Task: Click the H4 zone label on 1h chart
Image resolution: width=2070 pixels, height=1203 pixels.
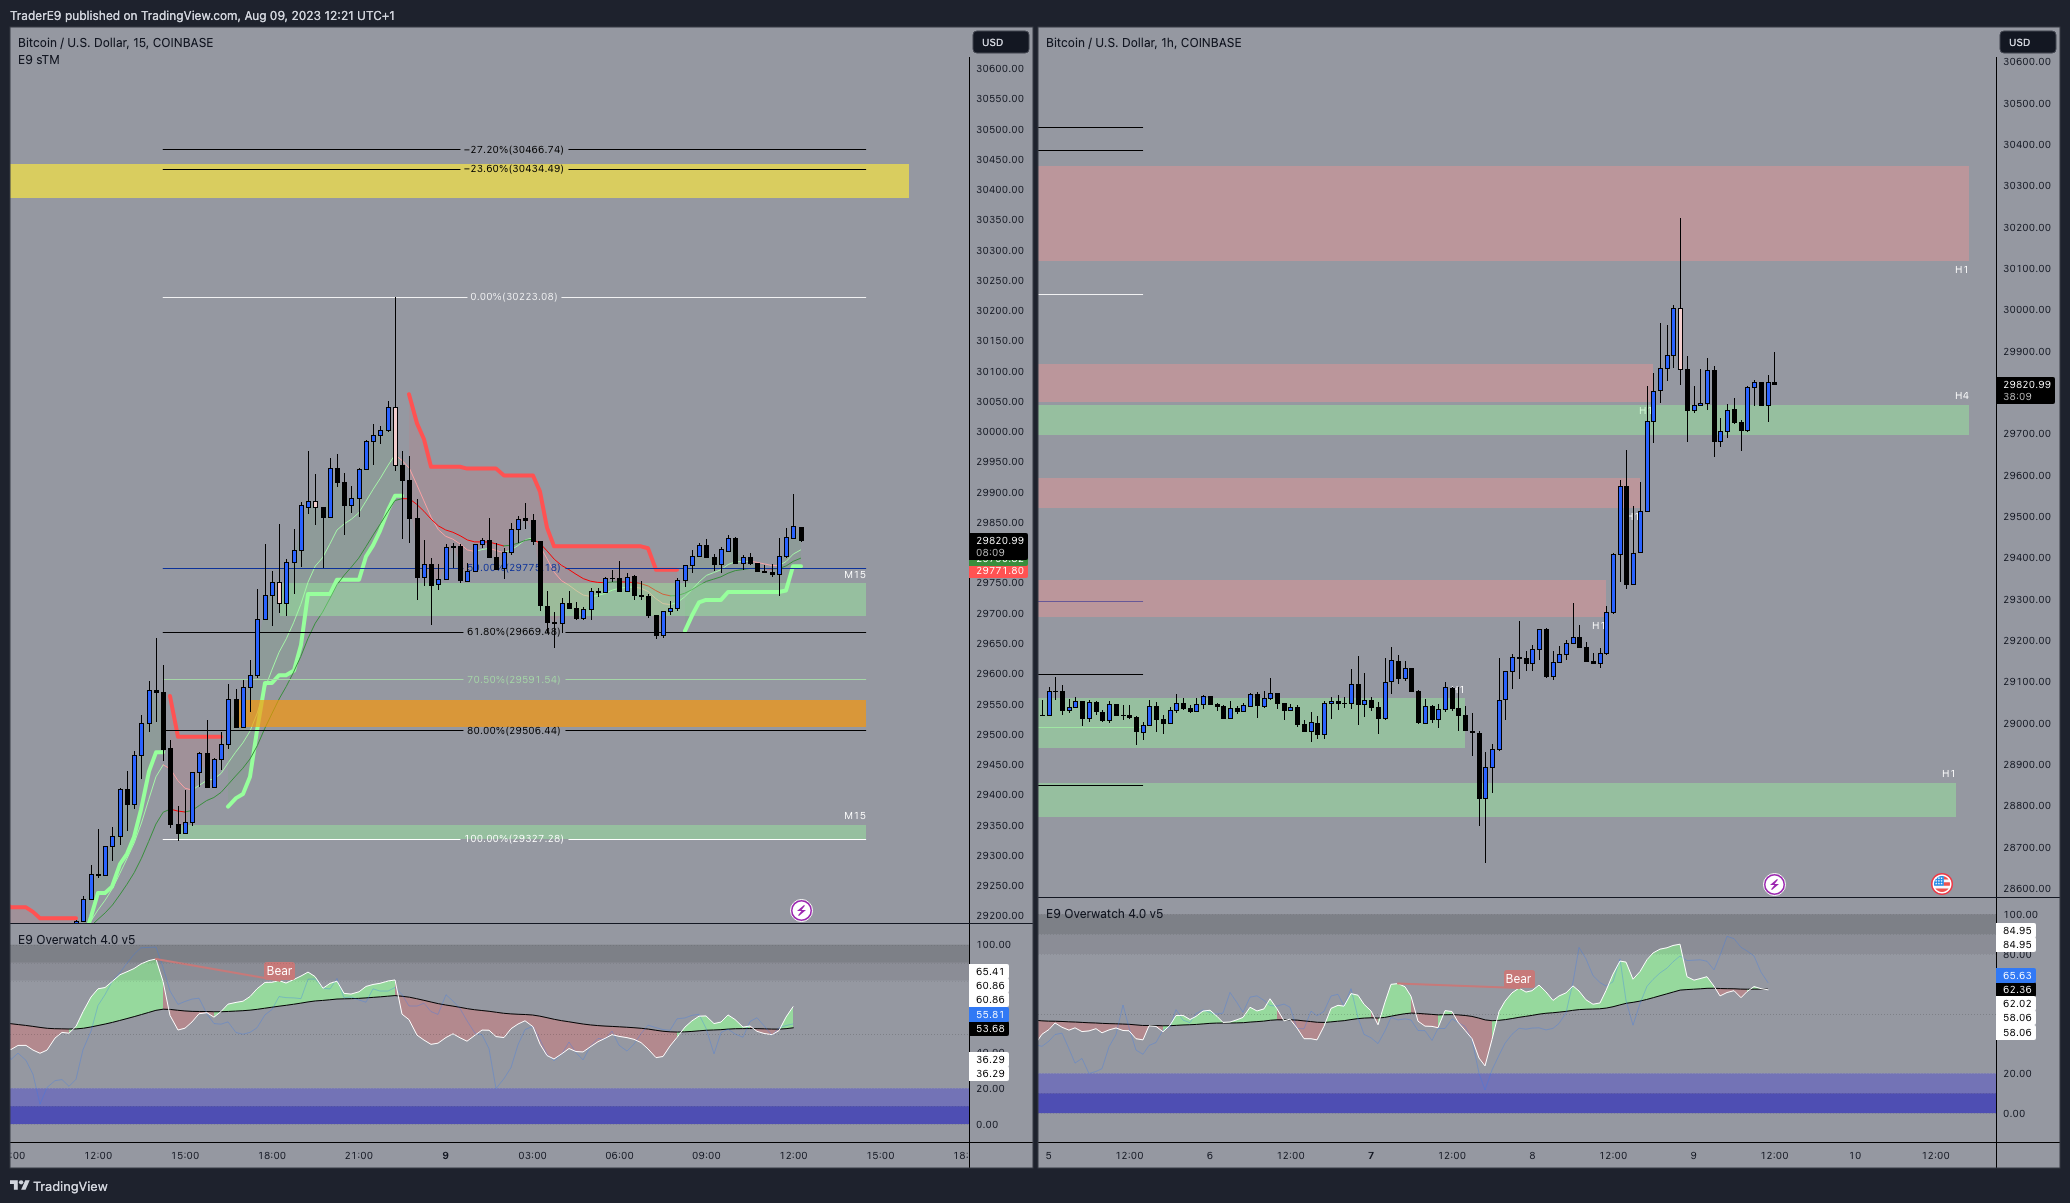Action: coord(1962,396)
